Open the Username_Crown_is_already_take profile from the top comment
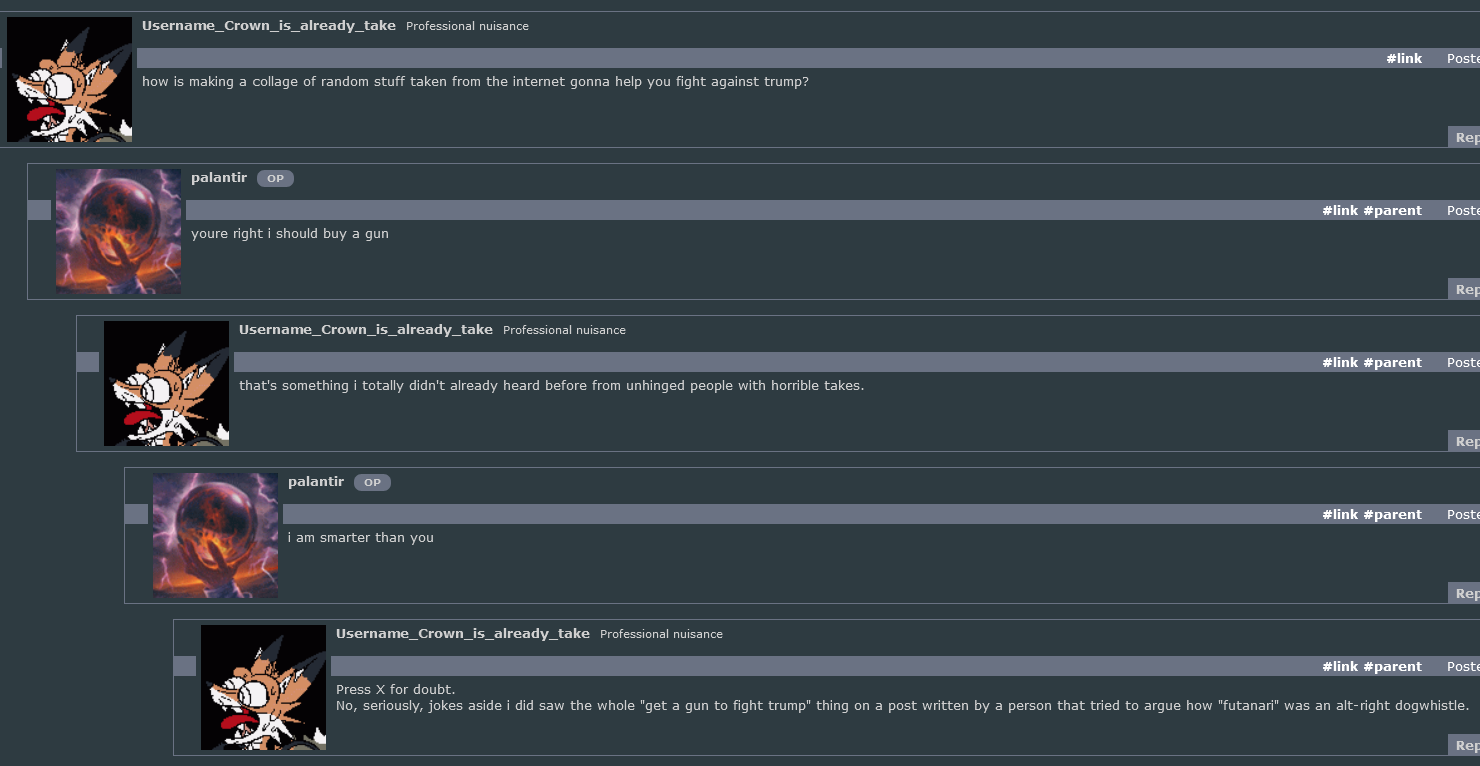Screen dimensions: 1480x766 pos(268,26)
